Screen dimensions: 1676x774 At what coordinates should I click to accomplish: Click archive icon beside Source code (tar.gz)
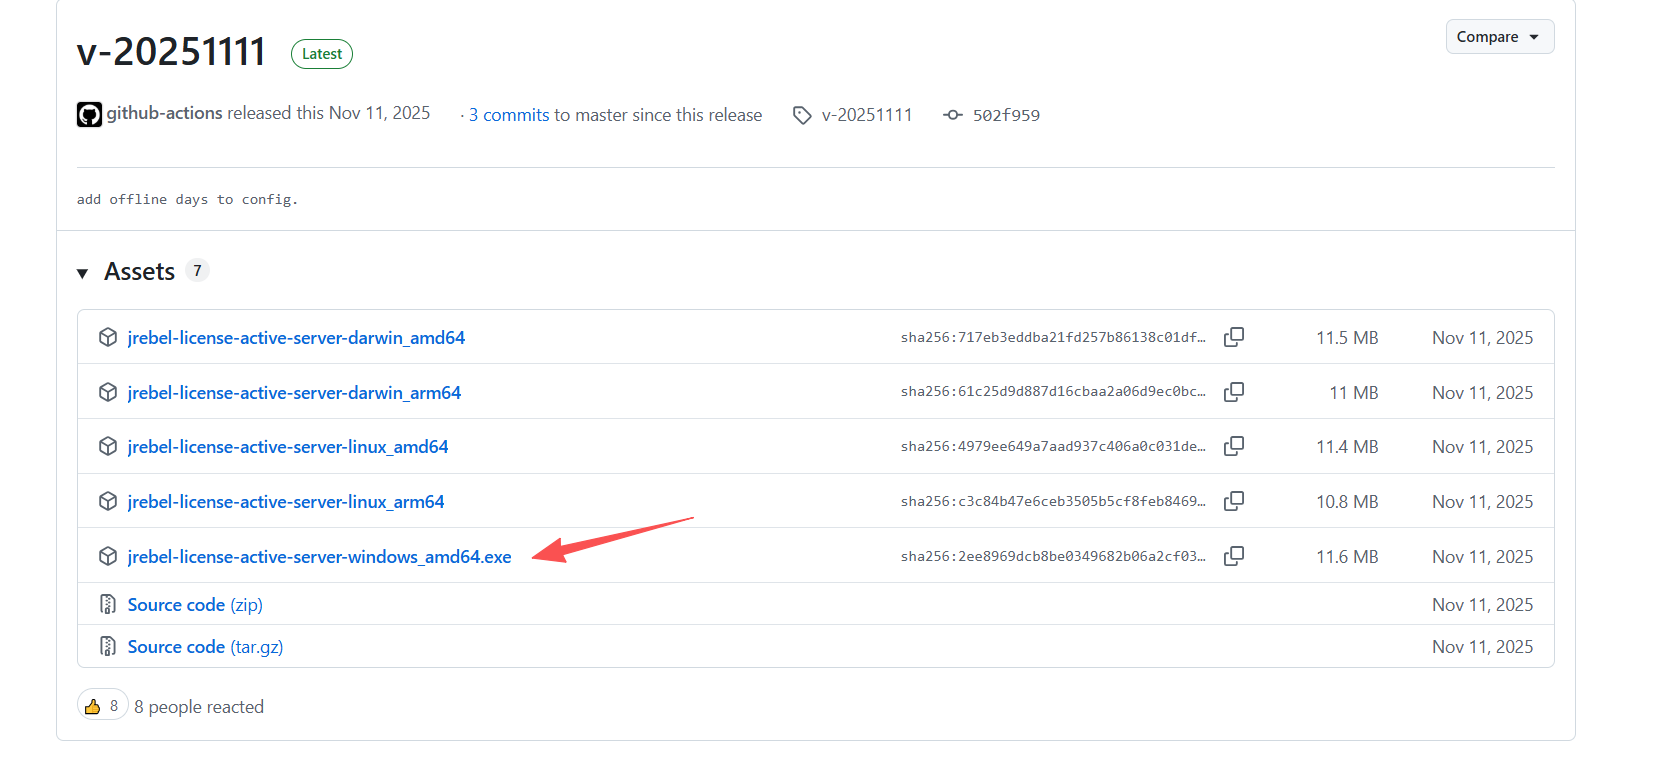108,646
